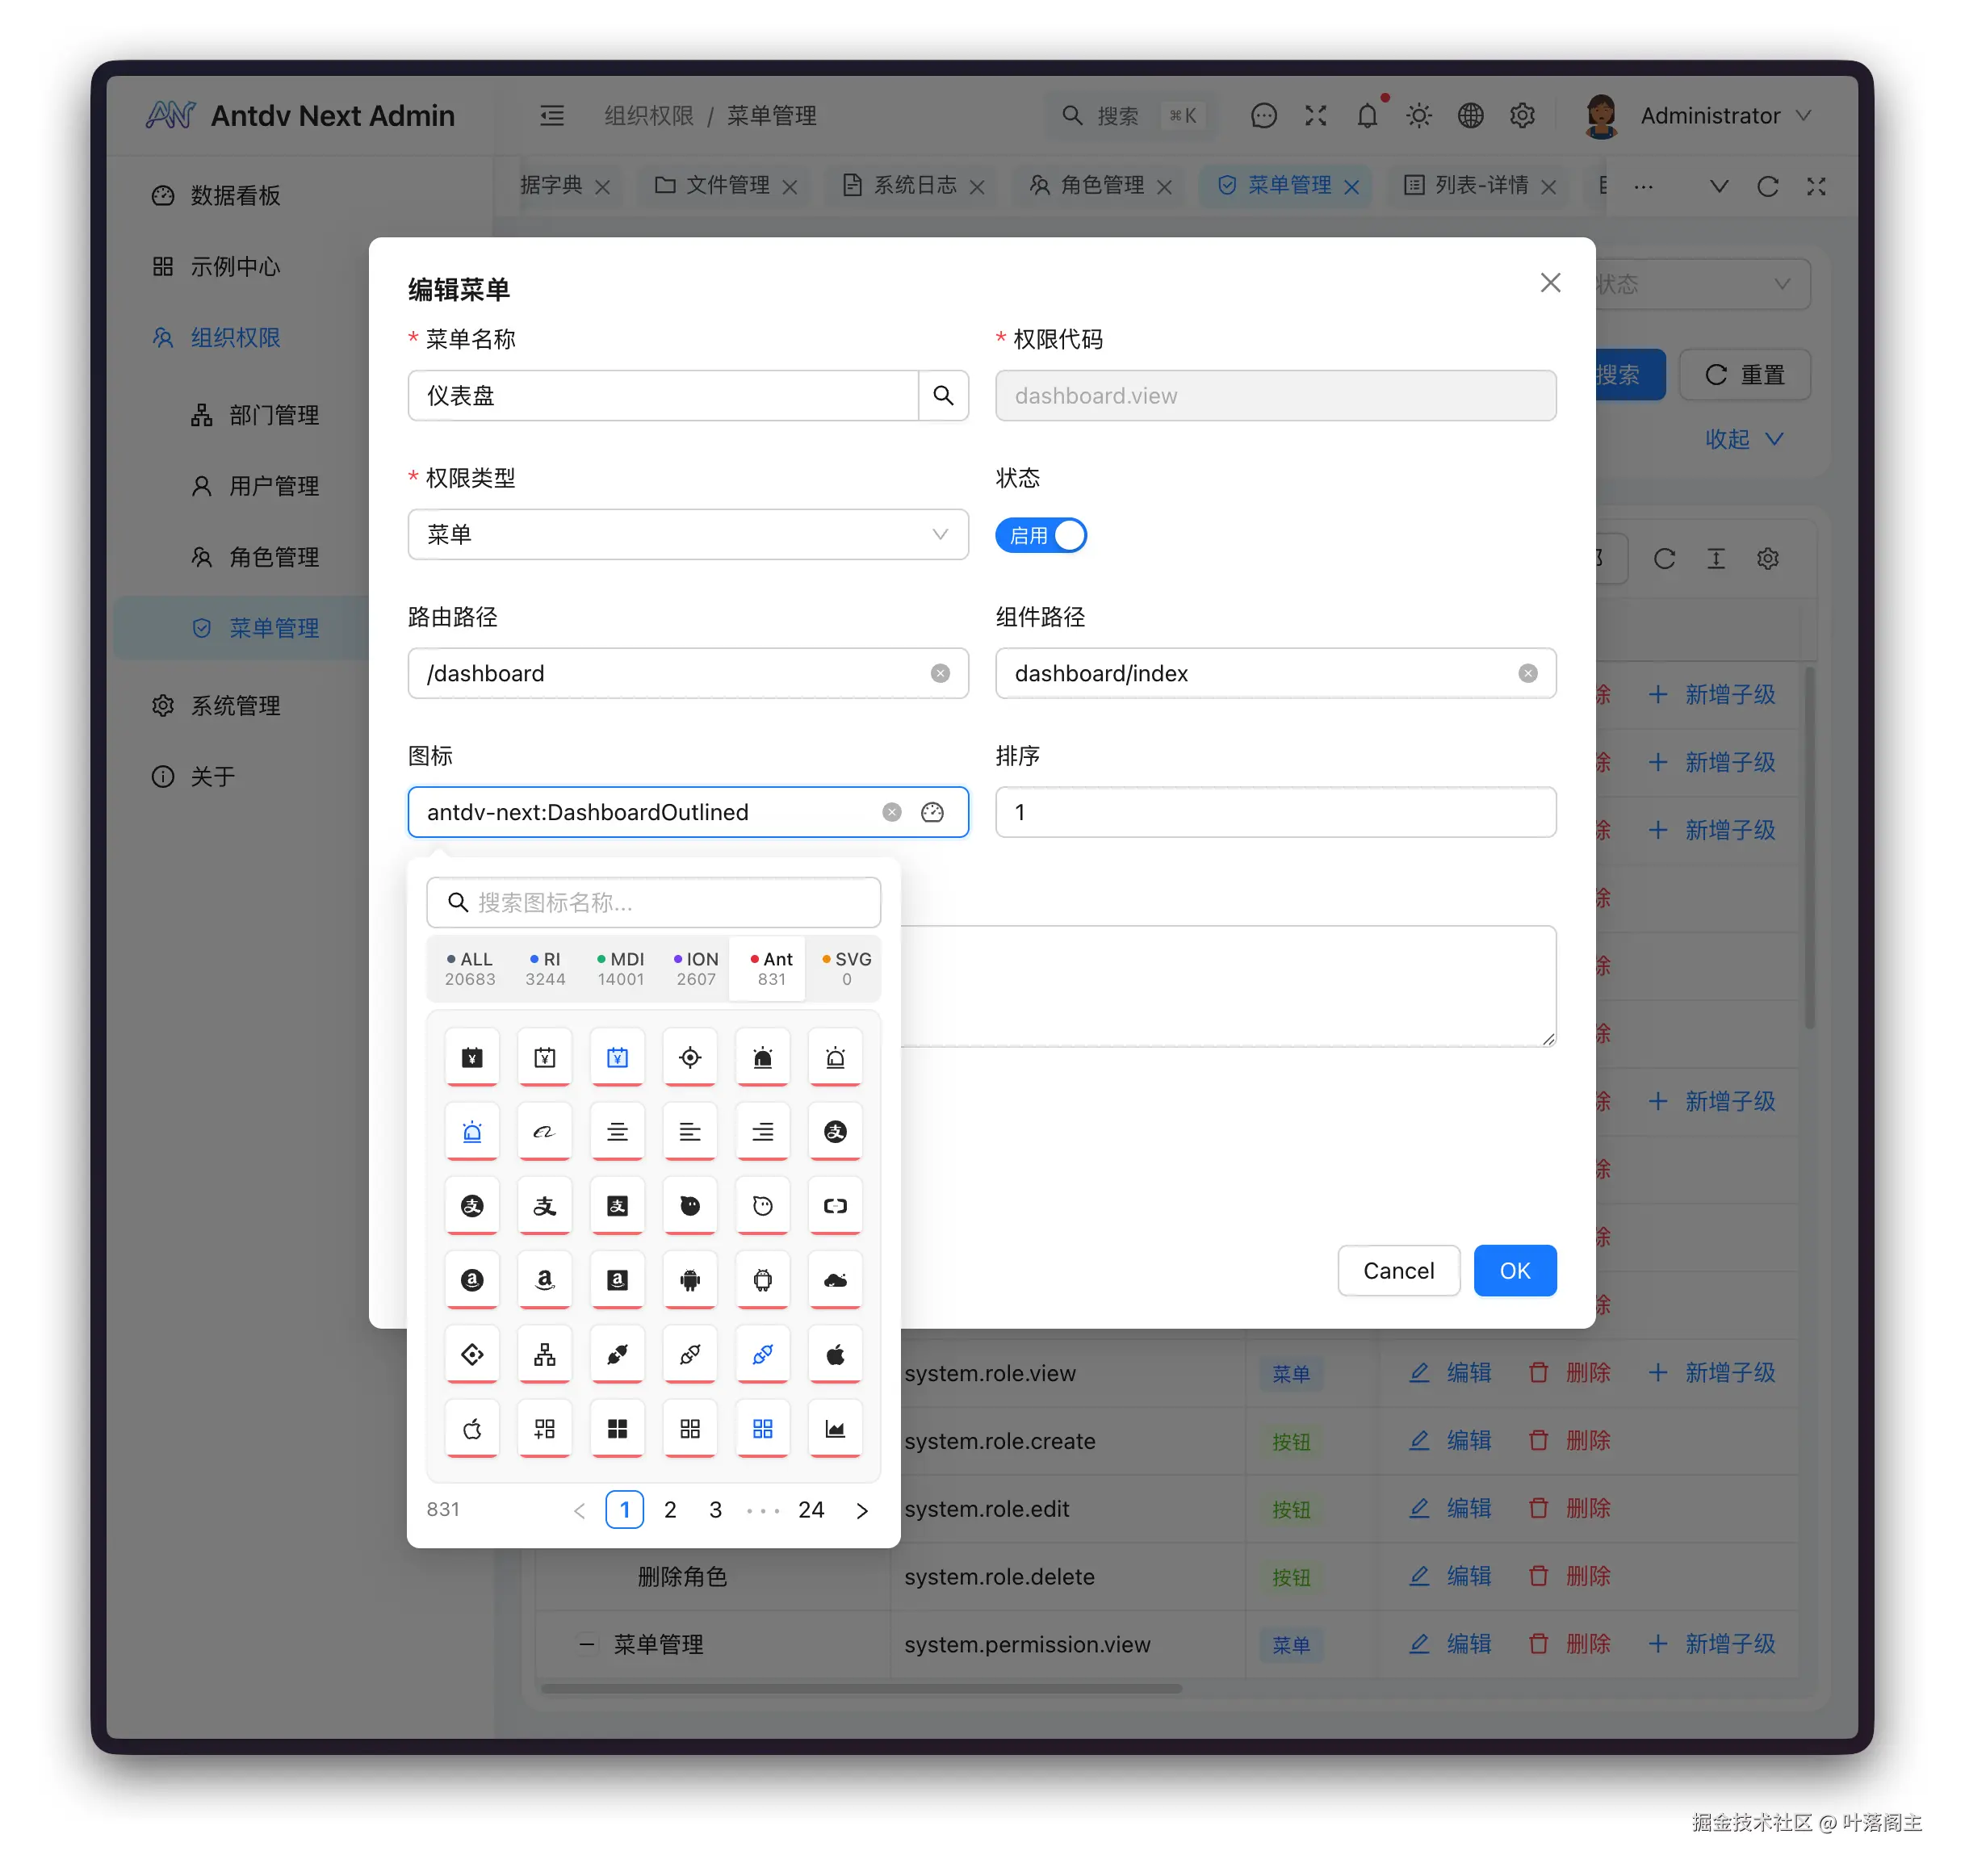Click 重置 to reset filters
Viewport: 1965px width, 1876px height.
(1744, 374)
